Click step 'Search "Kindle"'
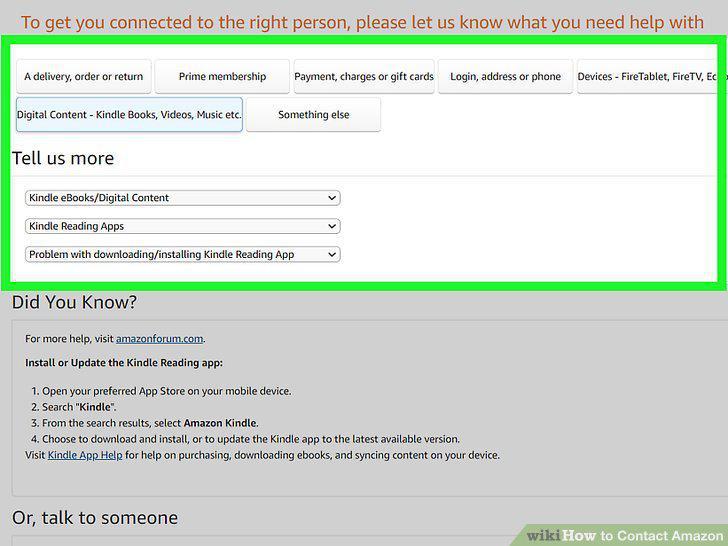The image size is (728, 546). click(79, 407)
